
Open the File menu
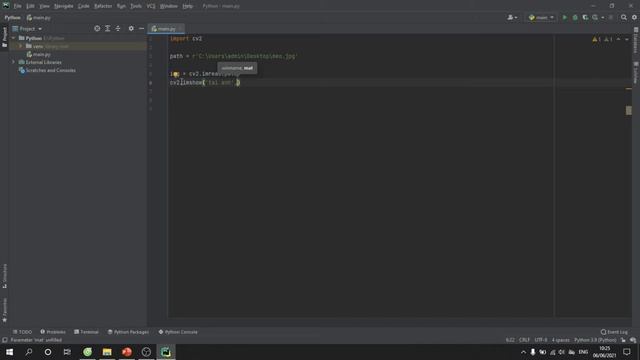coord(18,6)
